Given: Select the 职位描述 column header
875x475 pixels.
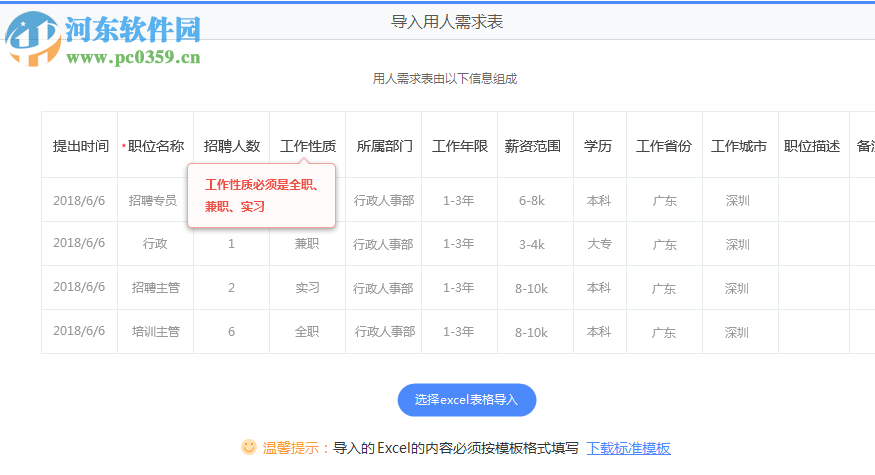Looking at the screenshot, I should pos(811,146).
